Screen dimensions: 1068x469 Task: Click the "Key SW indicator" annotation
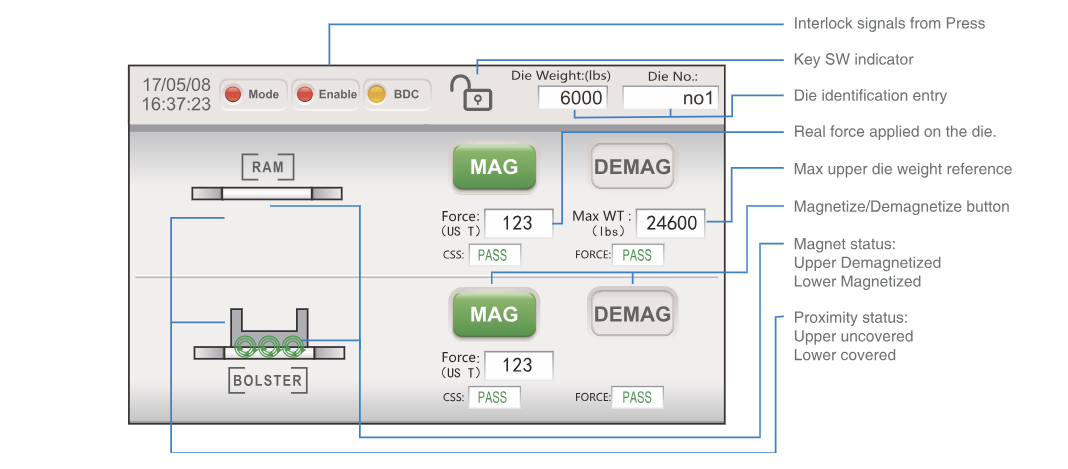point(853,59)
